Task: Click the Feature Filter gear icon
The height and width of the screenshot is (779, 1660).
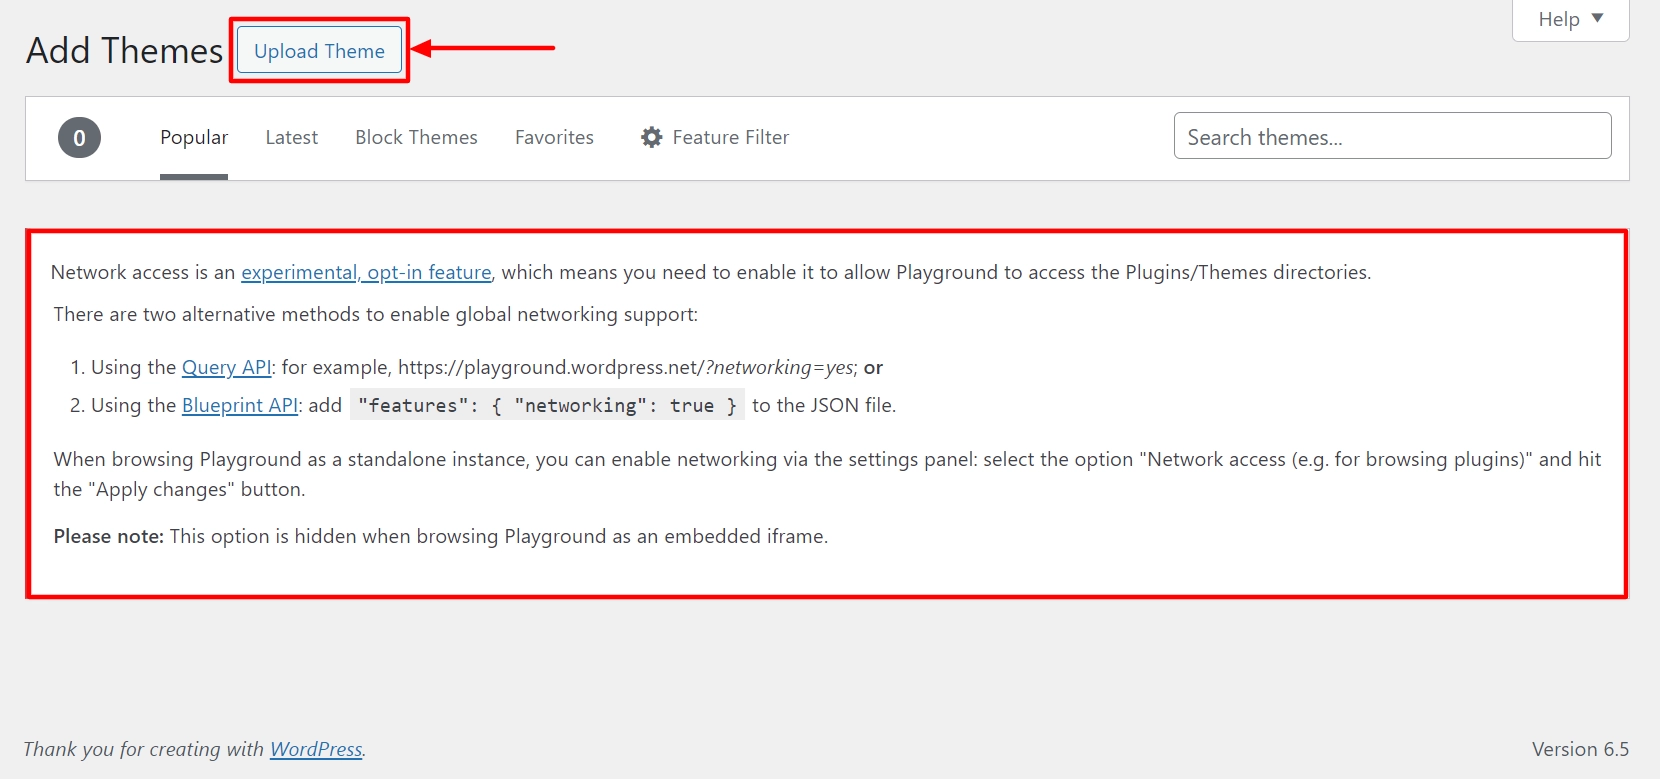Action: (652, 137)
